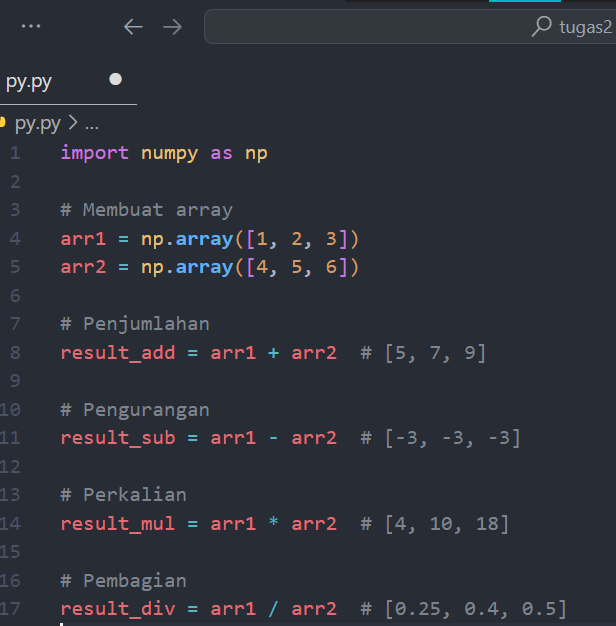Screen dimensions: 616x626
Task: Click the unsaved dot on py.py tab
Action: (x=115, y=79)
